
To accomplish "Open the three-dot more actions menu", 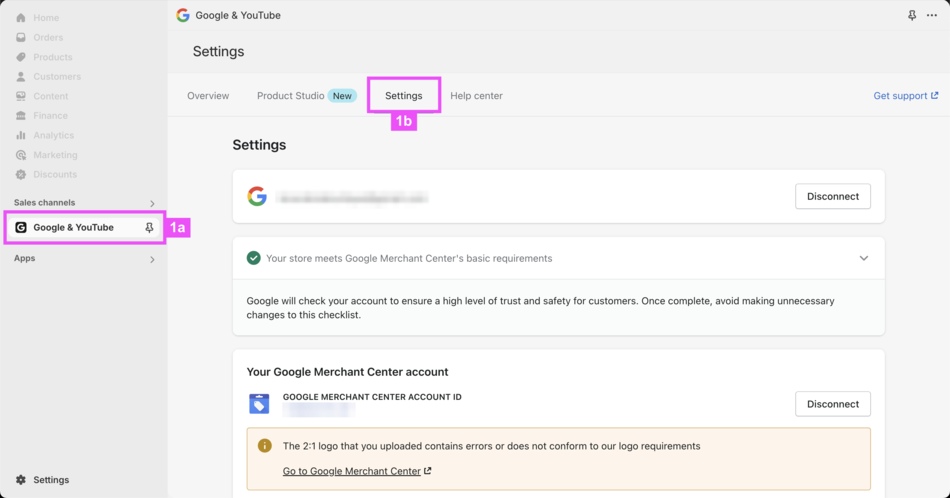I will 932,16.
